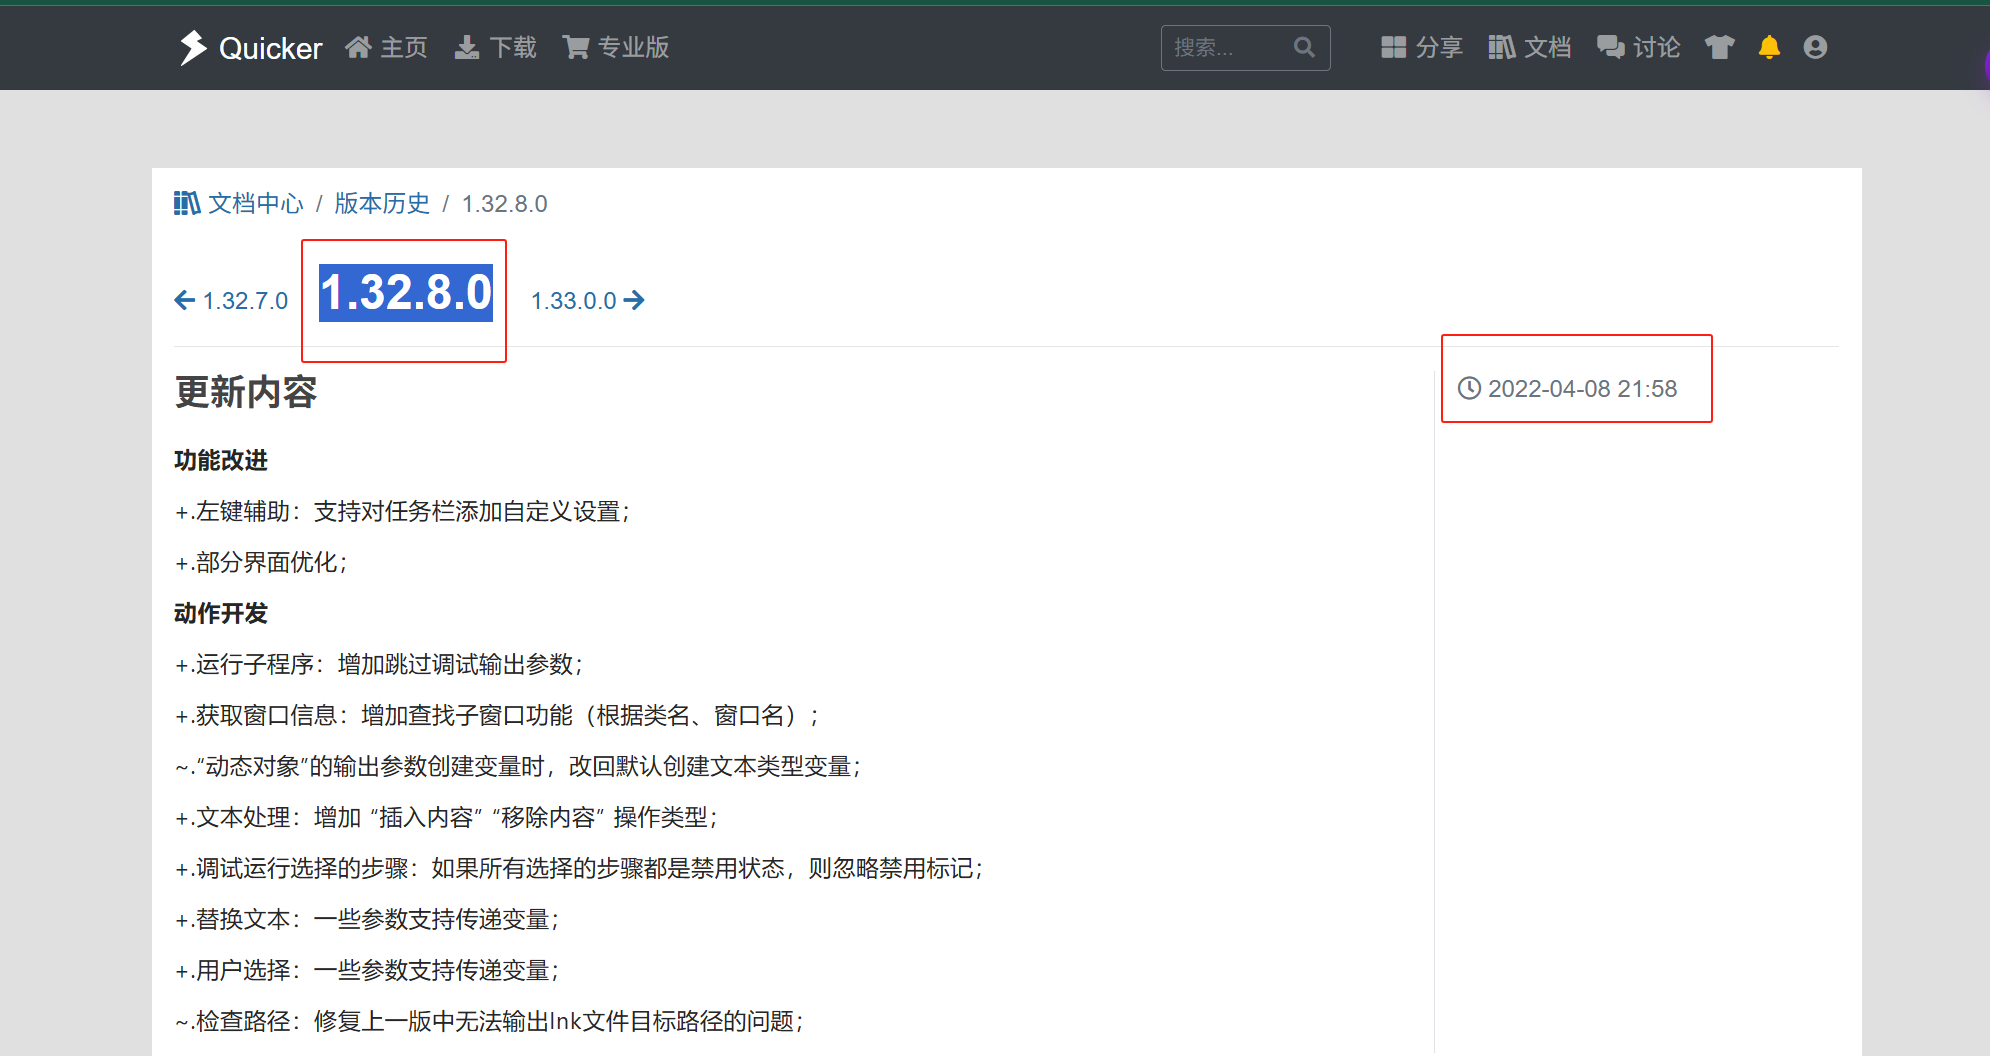Open the 主页 home menu item
Screen dimensions: 1990x1056
pyautogui.click(x=386, y=47)
